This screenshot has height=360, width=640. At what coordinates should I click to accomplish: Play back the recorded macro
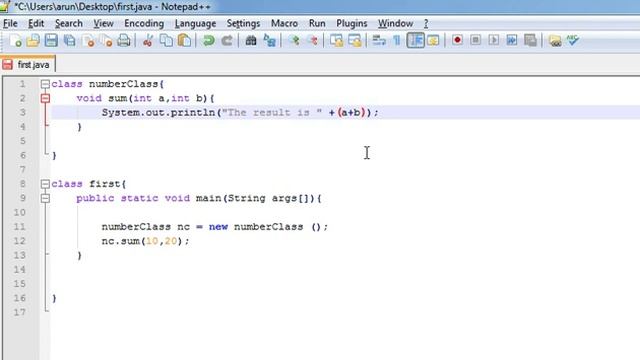tap(493, 40)
